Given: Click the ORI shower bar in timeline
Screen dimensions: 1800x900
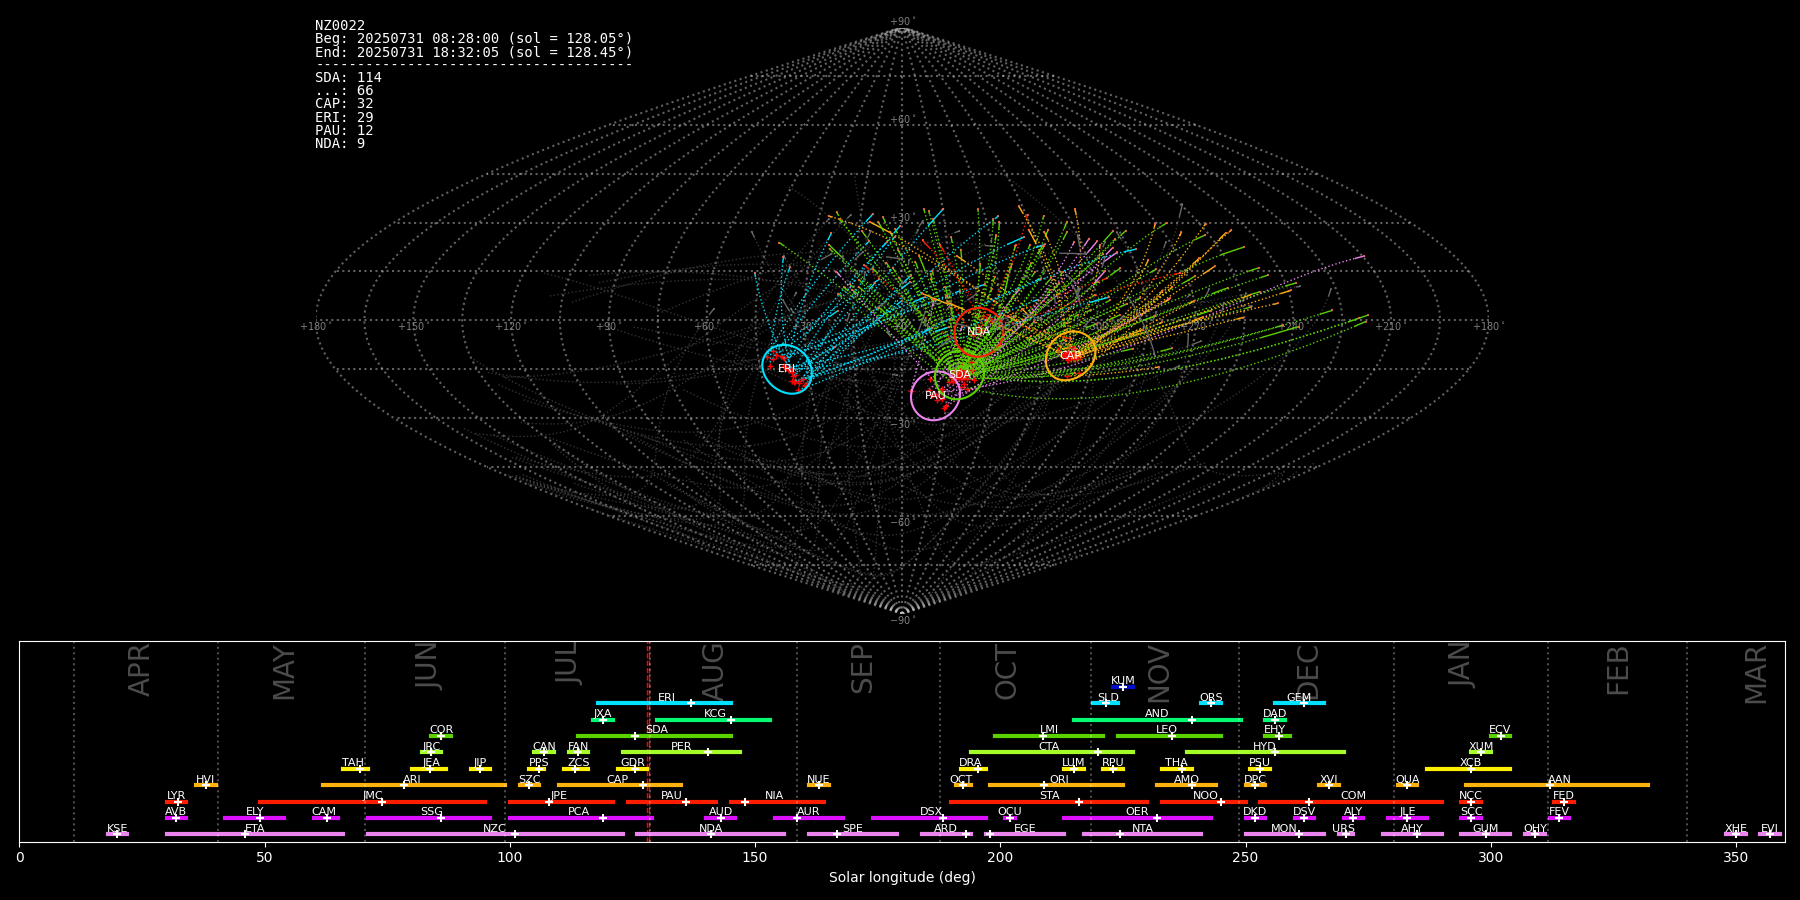Looking at the screenshot, I should 1056,785.
